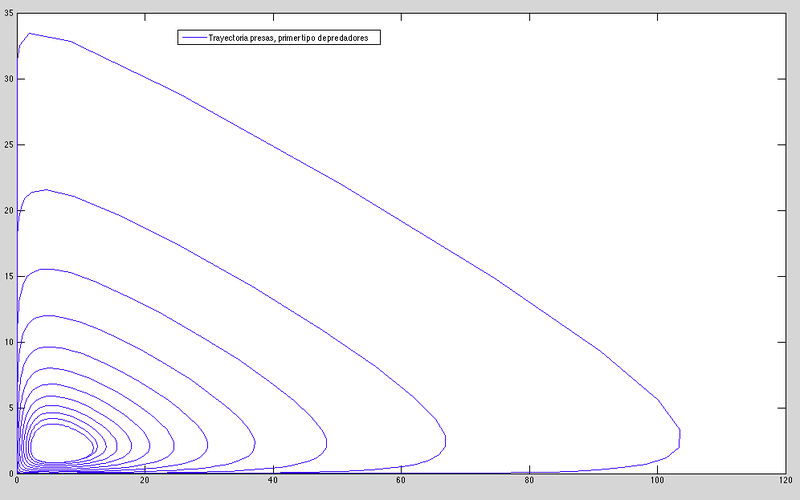The width and height of the screenshot is (800, 500).
Task: Click the blue line sample in the legend
Action: pyautogui.click(x=191, y=37)
